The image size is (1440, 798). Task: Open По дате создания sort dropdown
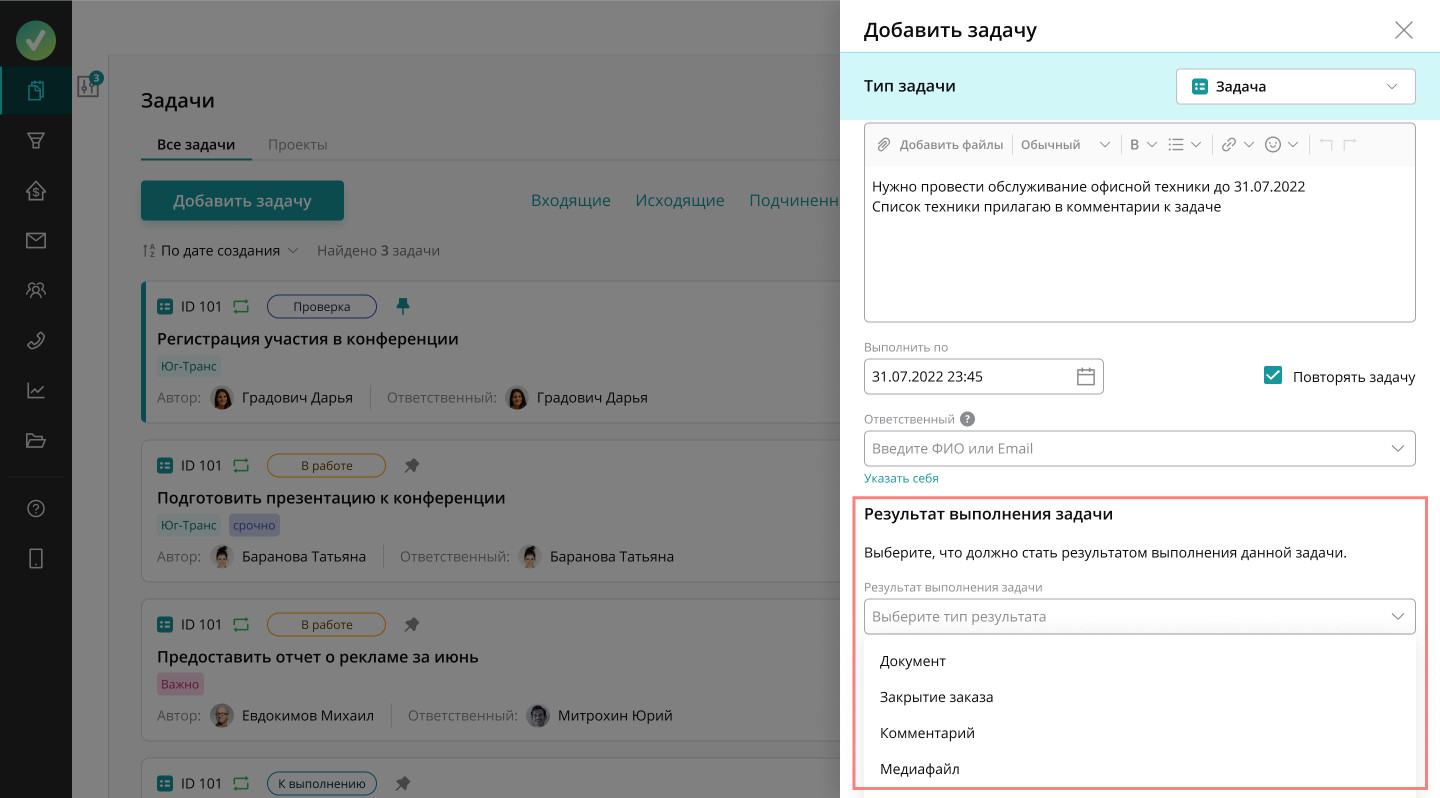220,251
